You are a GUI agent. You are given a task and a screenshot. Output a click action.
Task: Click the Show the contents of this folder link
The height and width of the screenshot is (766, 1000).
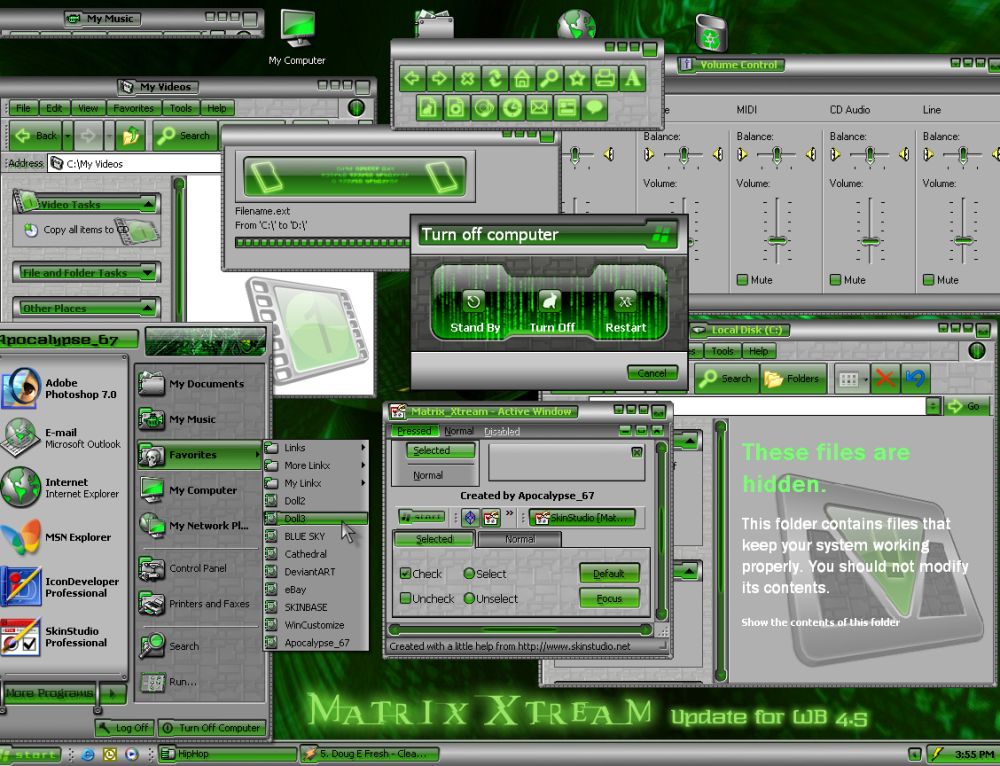click(x=820, y=622)
